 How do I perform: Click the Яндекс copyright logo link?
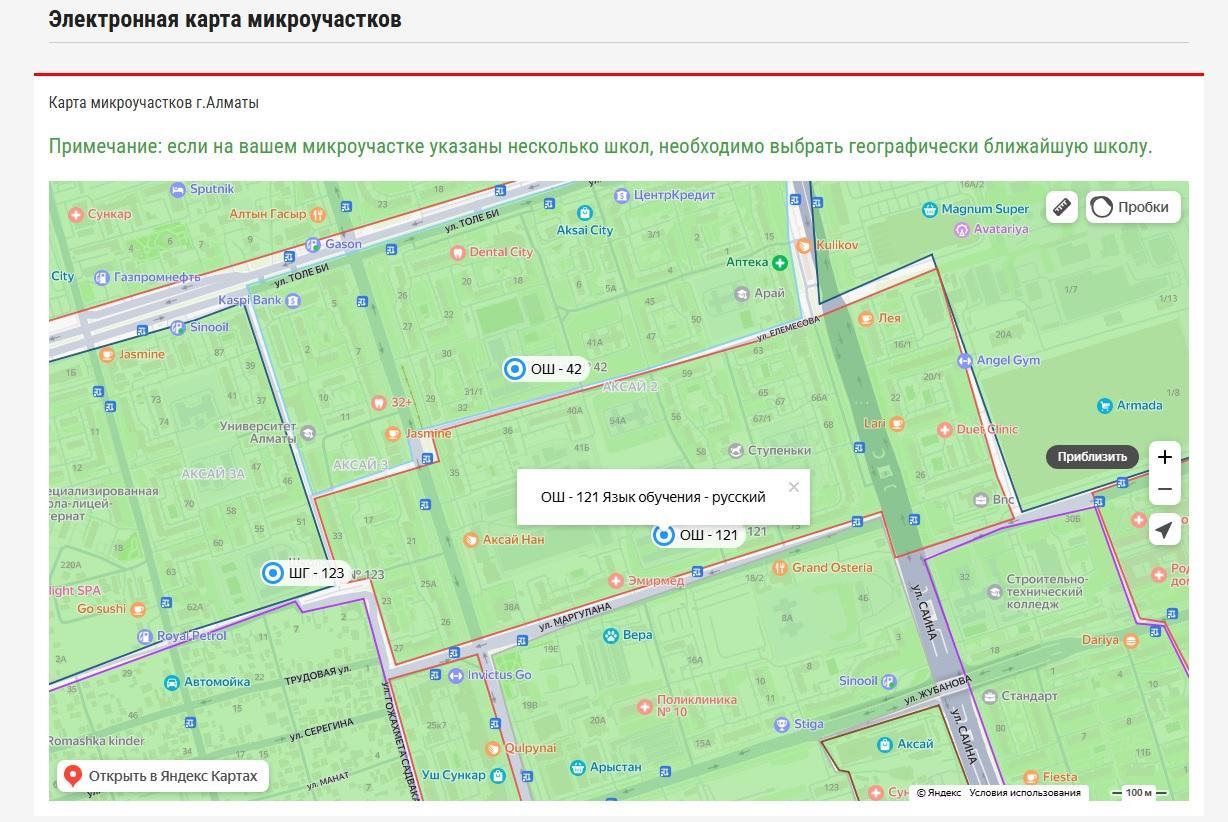click(938, 793)
